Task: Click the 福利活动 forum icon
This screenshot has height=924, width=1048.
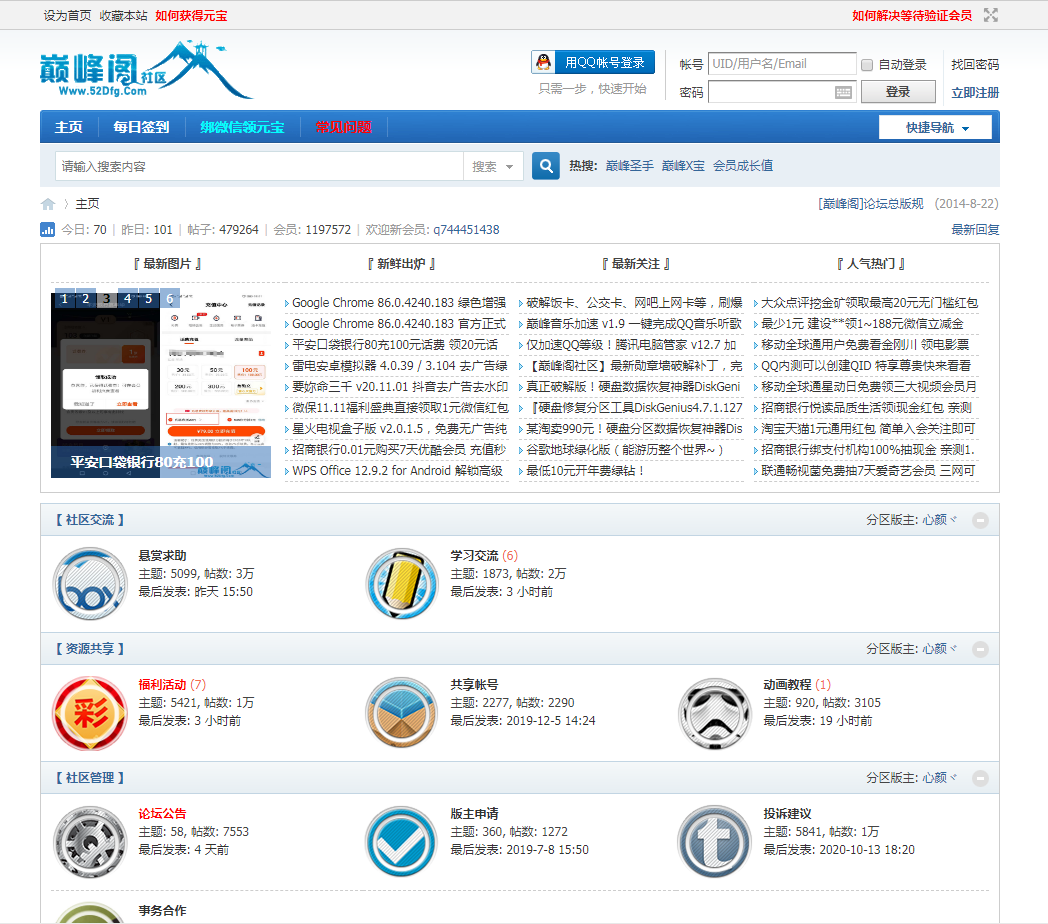Action: [90, 713]
